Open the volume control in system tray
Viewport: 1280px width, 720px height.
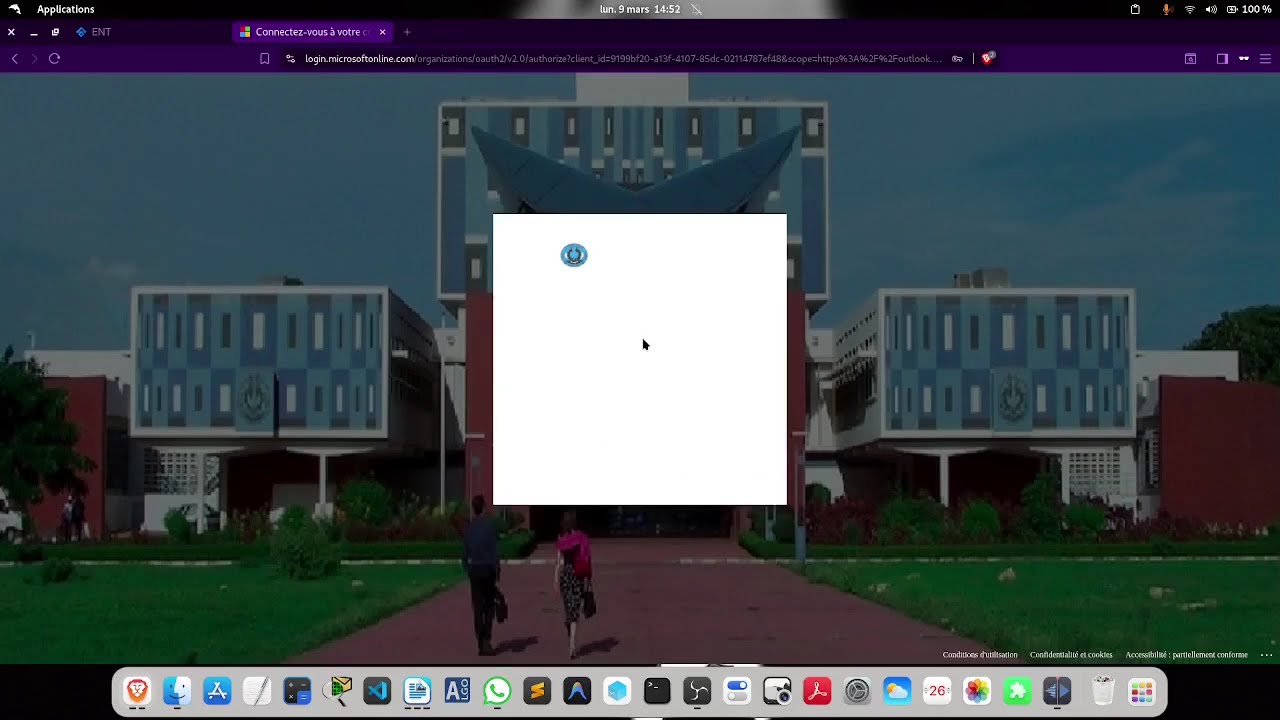click(1211, 9)
